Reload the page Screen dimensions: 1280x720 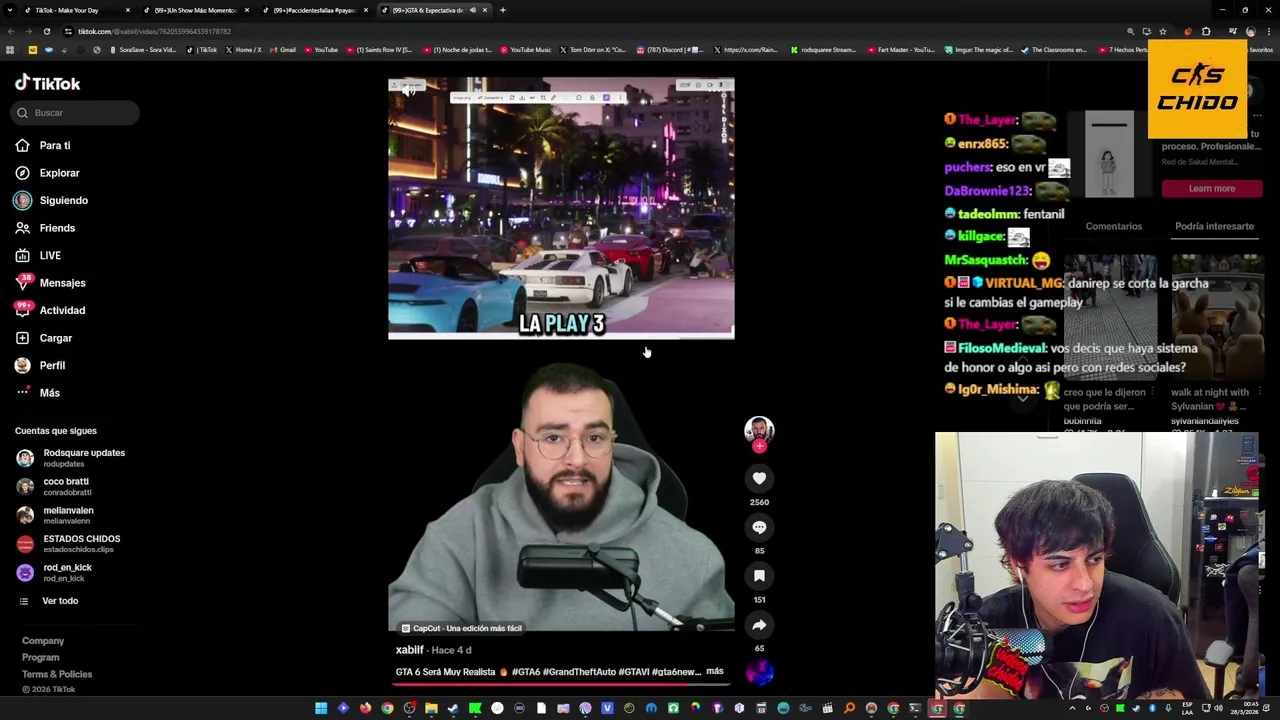[x=46, y=31]
